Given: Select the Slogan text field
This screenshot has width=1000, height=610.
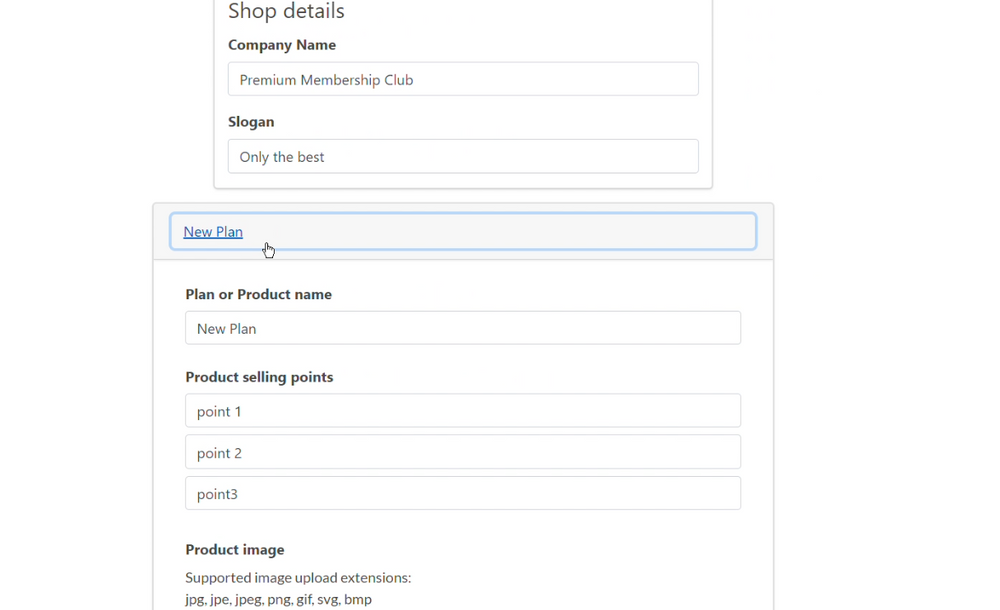Looking at the screenshot, I should coord(463,156).
